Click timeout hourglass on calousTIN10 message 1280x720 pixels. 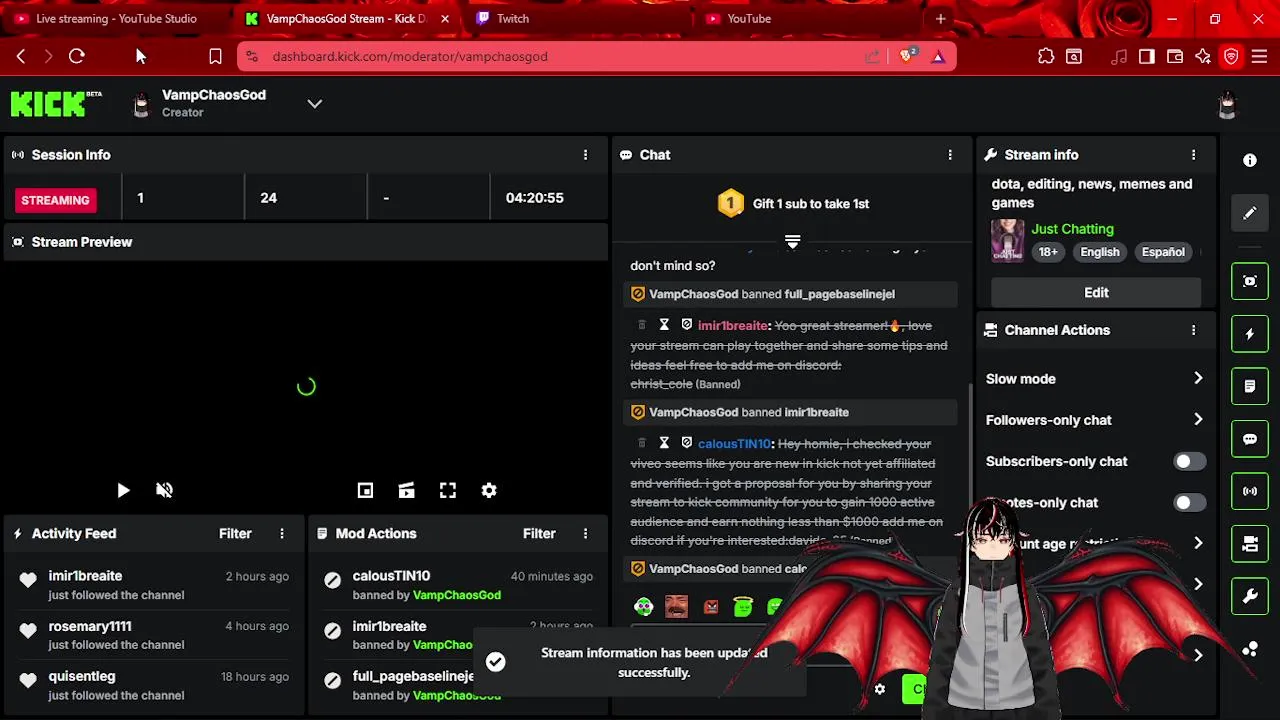pyautogui.click(x=664, y=443)
